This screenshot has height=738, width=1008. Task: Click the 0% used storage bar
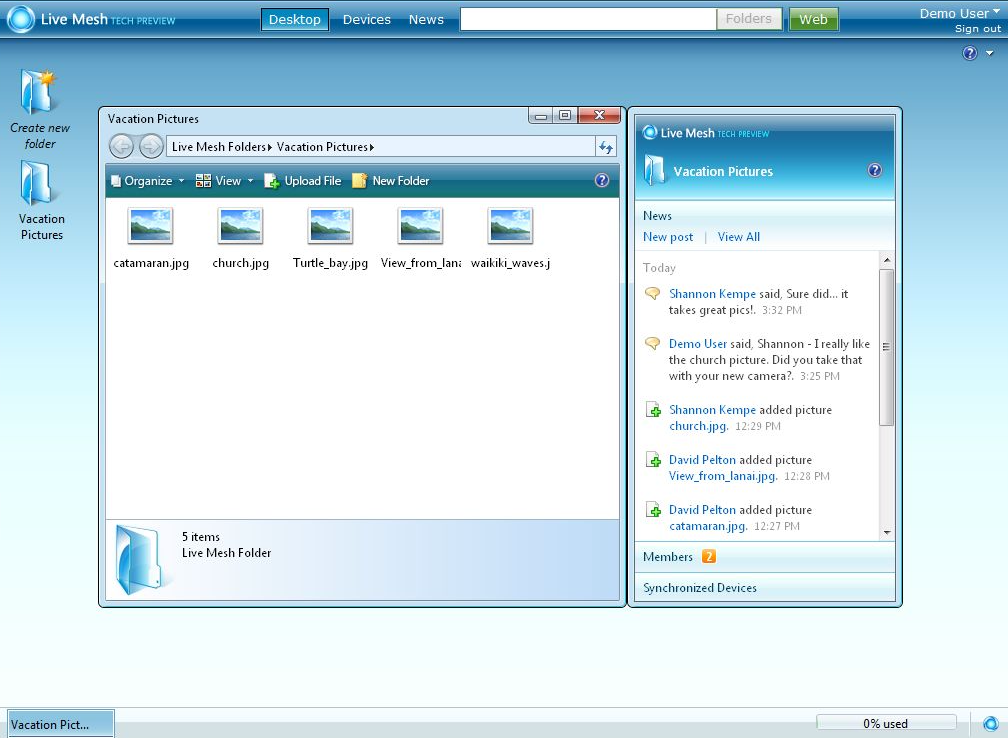(886, 723)
